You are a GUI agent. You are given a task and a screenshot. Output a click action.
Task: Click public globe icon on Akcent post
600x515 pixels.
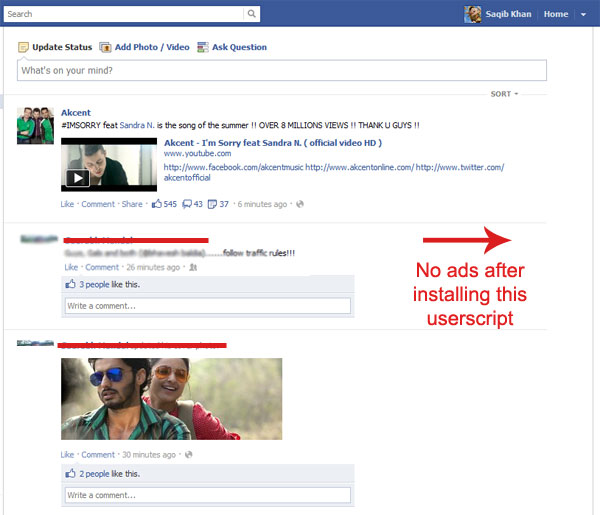tap(300, 204)
